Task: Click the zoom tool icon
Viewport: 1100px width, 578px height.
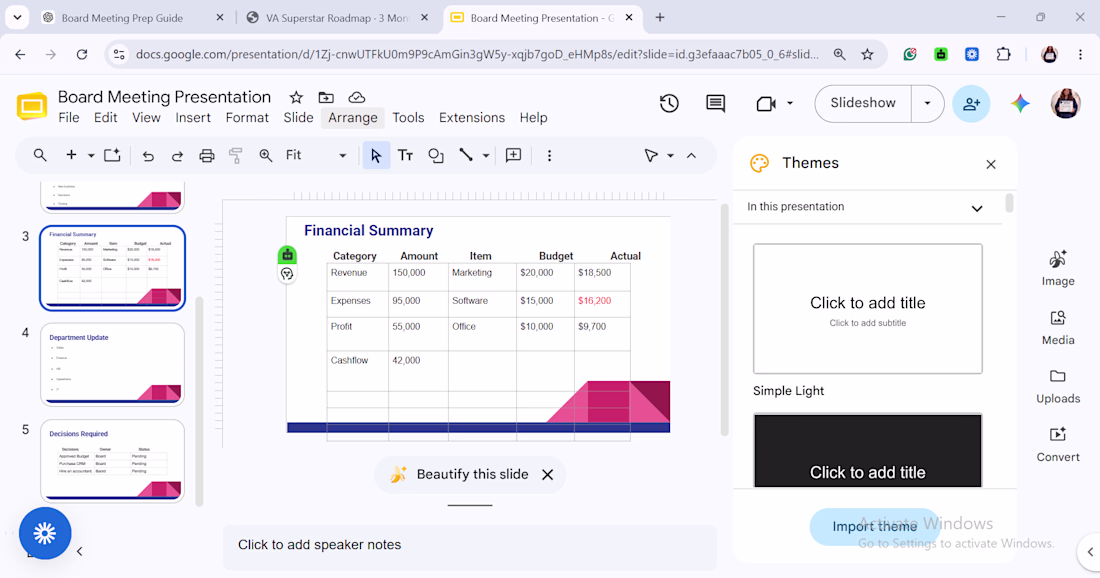Action: tap(266, 156)
